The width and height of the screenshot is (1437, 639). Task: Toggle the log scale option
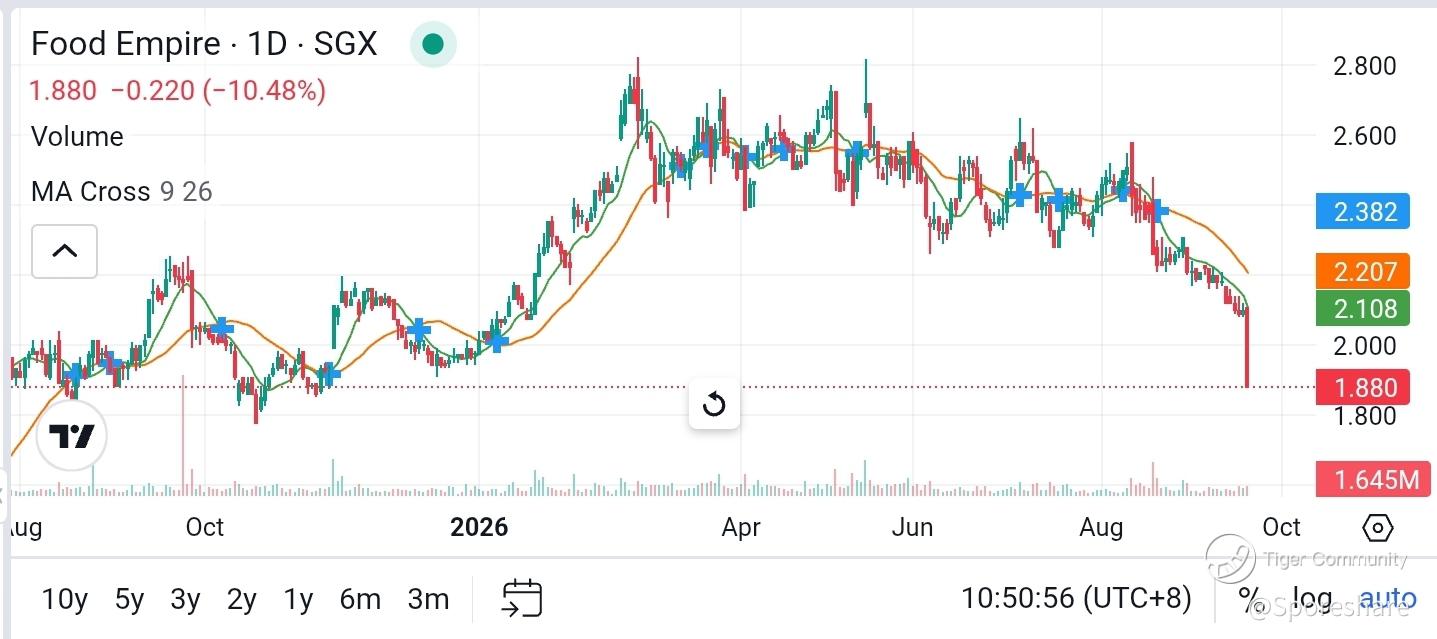click(1312, 598)
